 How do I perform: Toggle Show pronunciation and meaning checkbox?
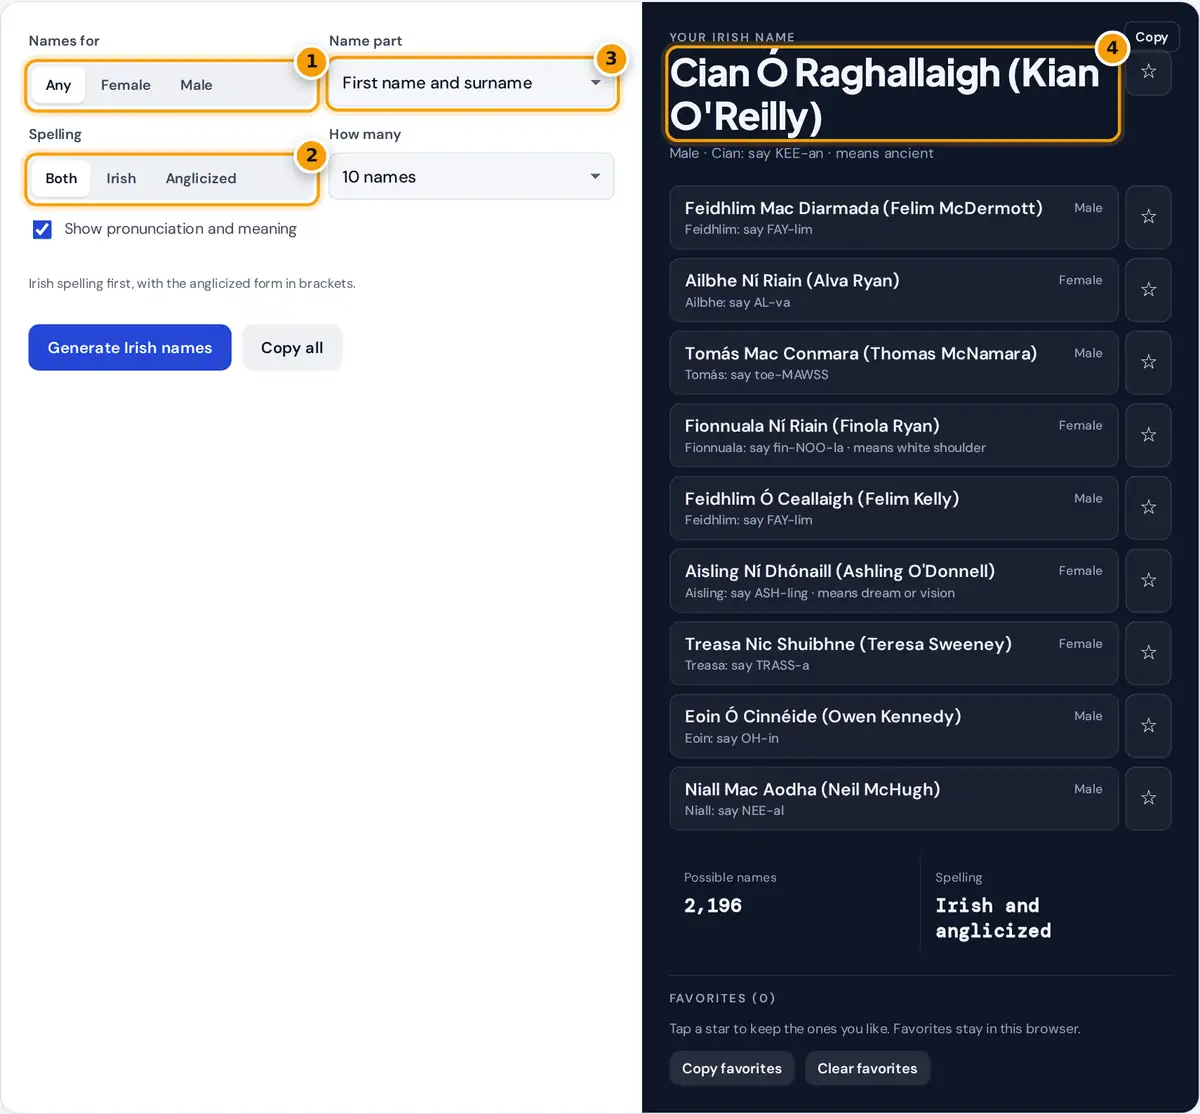[42, 229]
